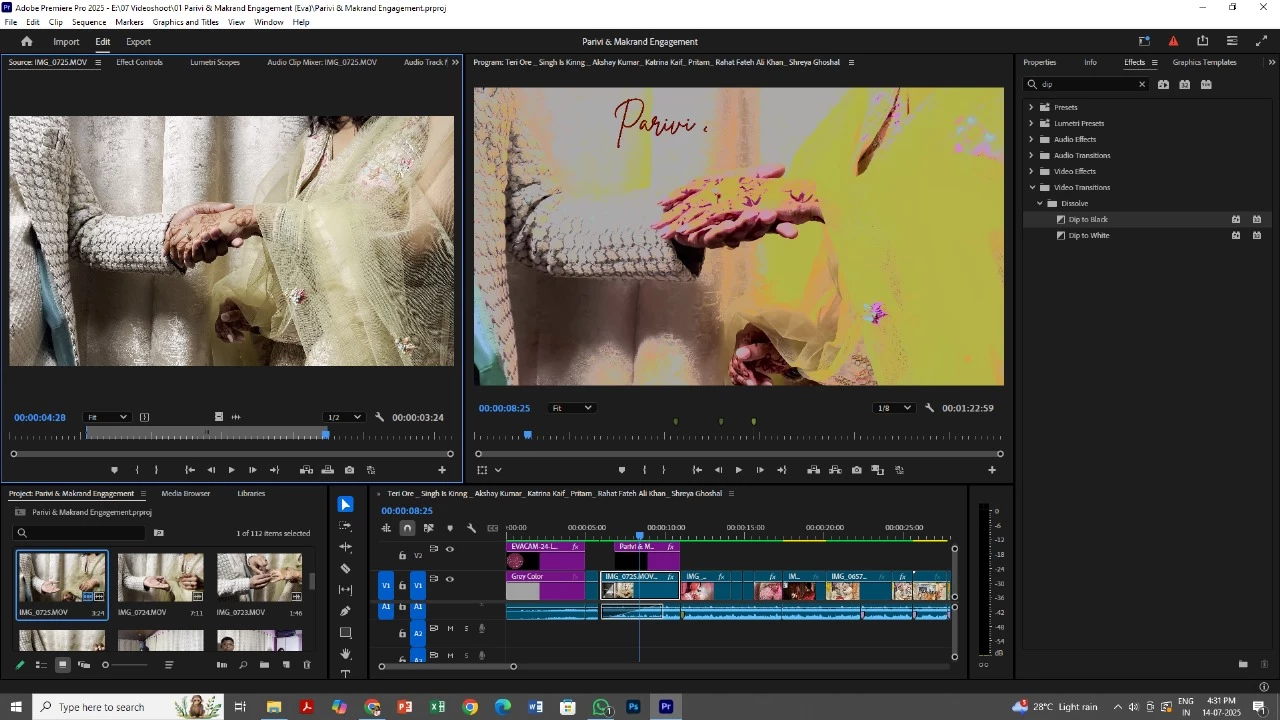Select the Dip to White transition
Viewport: 1280px width, 720px height.
(1088, 236)
